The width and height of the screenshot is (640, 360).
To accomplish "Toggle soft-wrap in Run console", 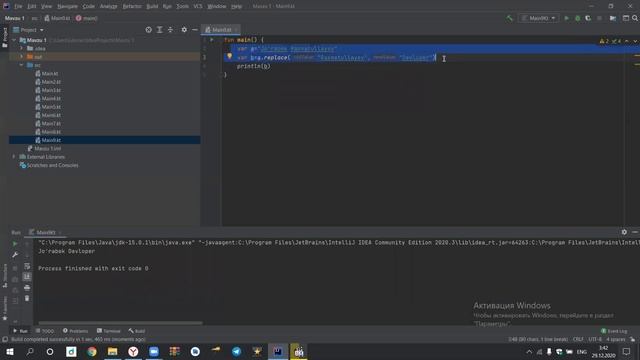I will (27, 266).
